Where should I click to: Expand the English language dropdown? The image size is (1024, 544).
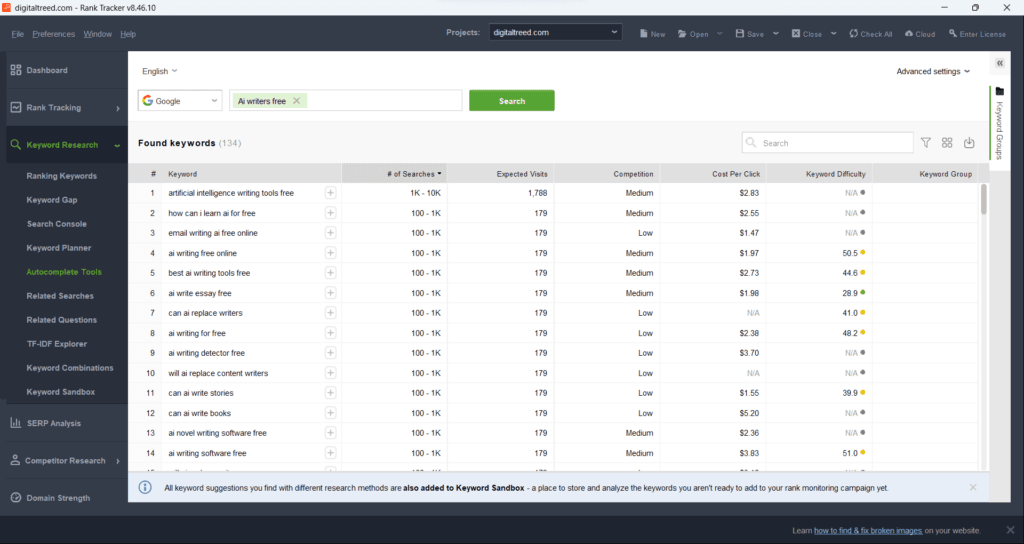point(159,71)
